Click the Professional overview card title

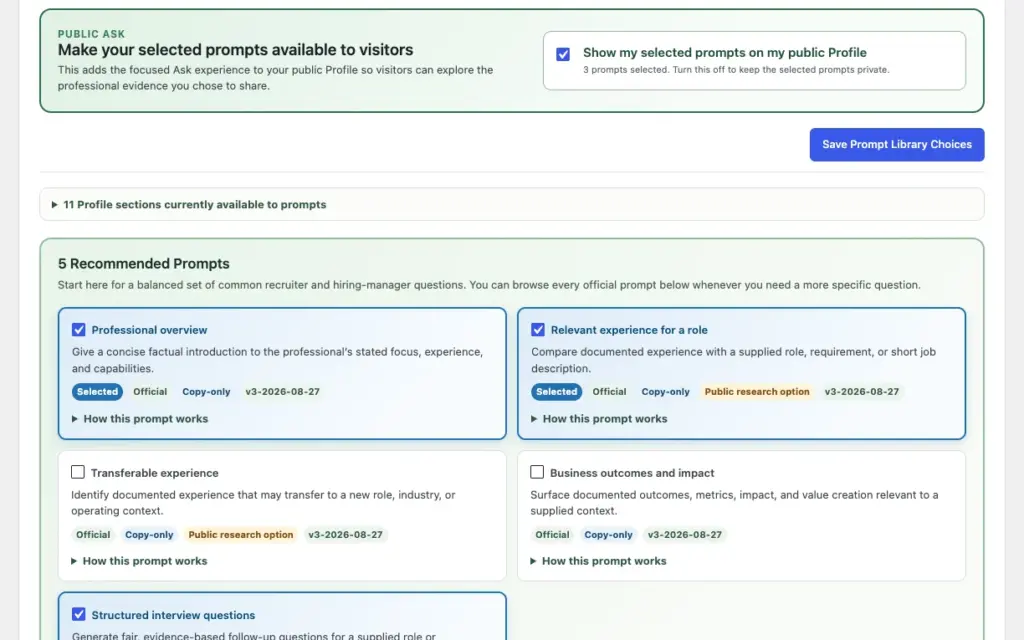(x=150, y=330)
